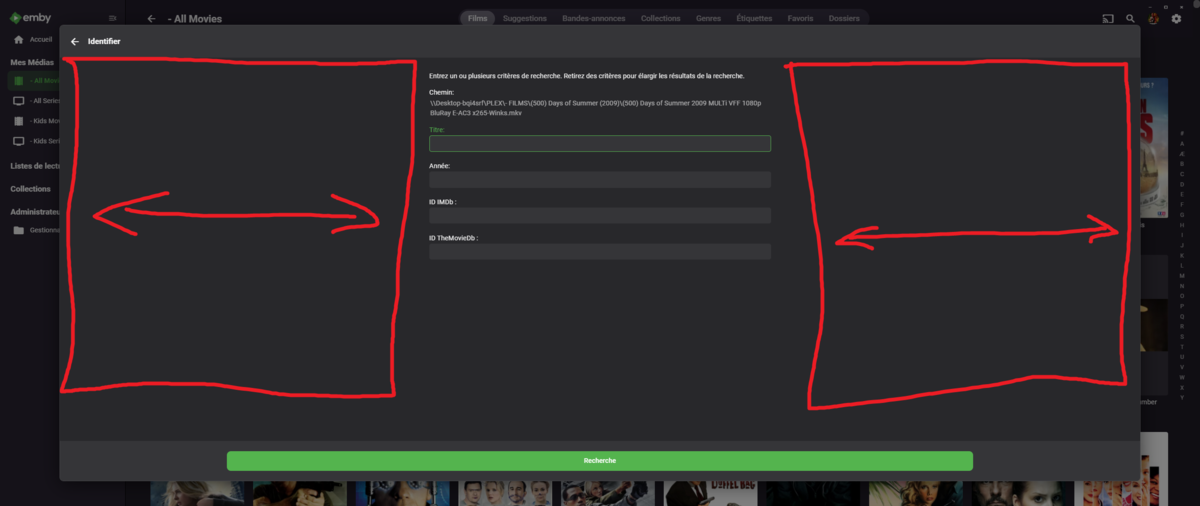Open Listes de lecture in the sidebar
This screenshot has height=506, width=1200.
(36, 166)
